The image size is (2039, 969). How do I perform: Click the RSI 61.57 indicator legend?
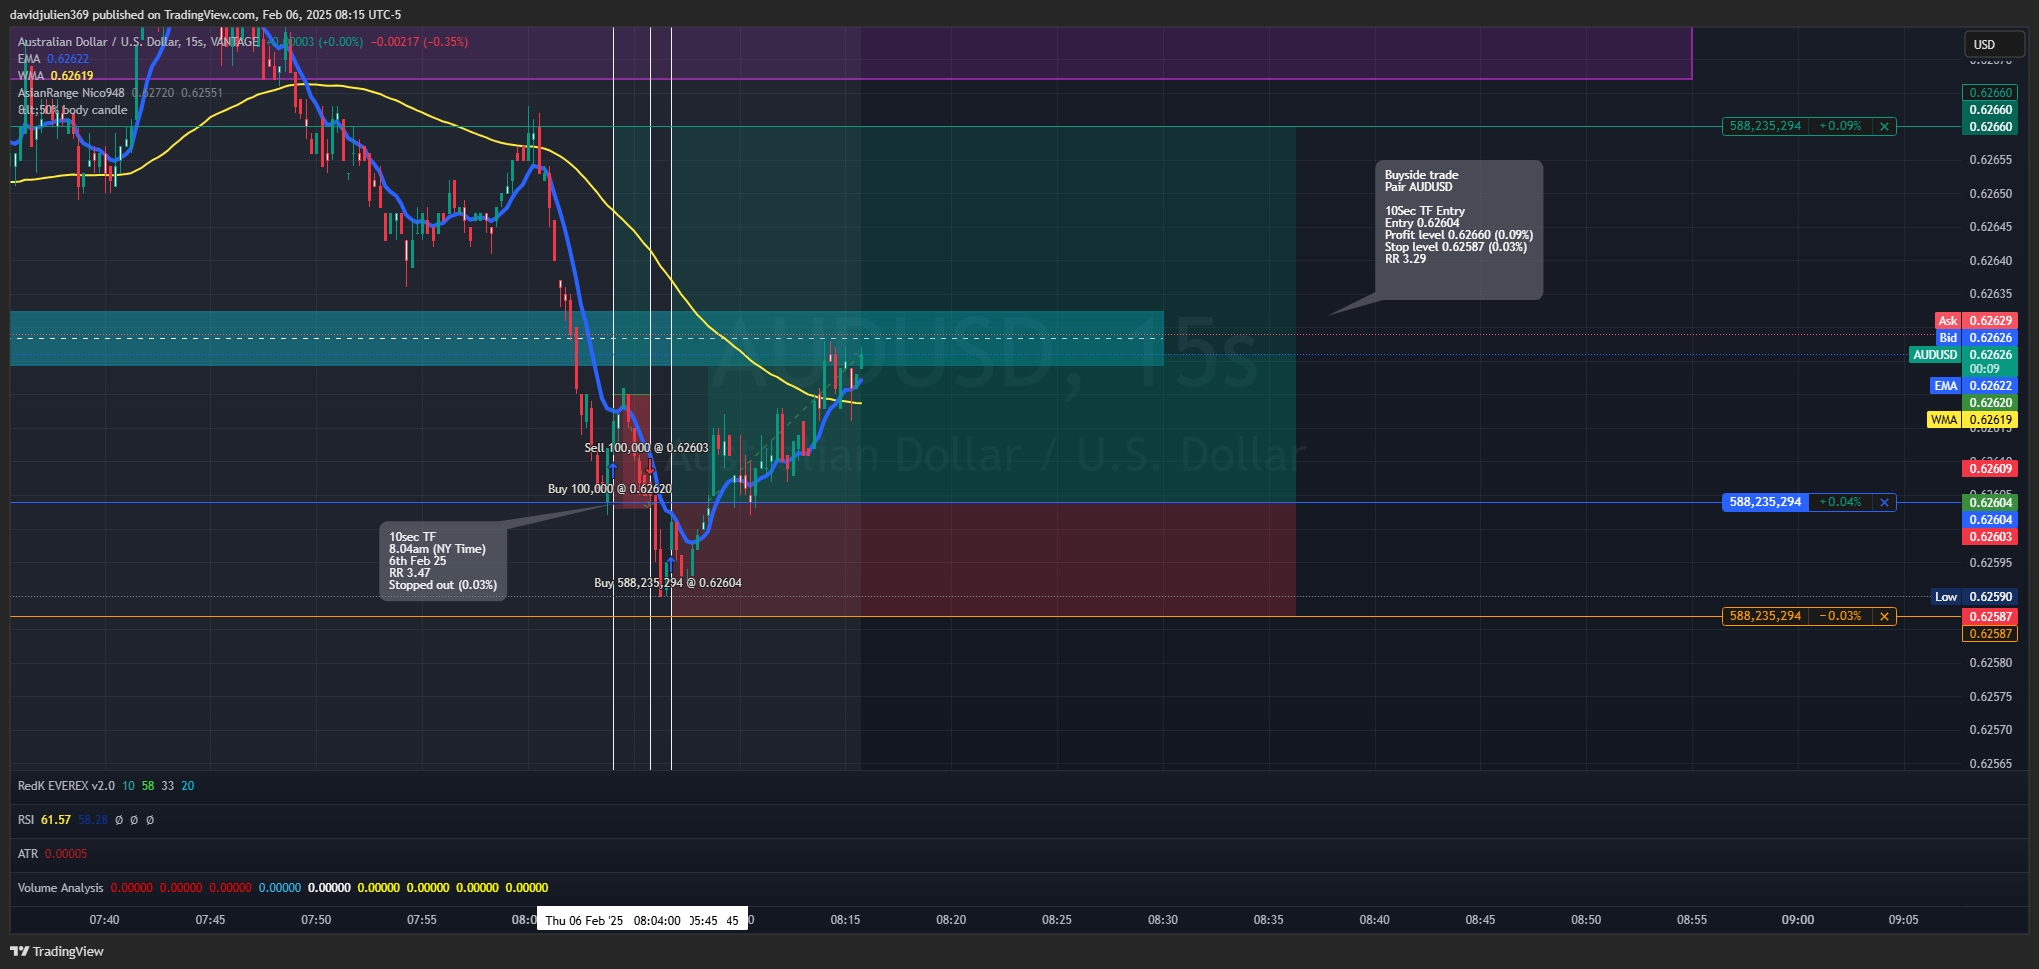[44, 820]
